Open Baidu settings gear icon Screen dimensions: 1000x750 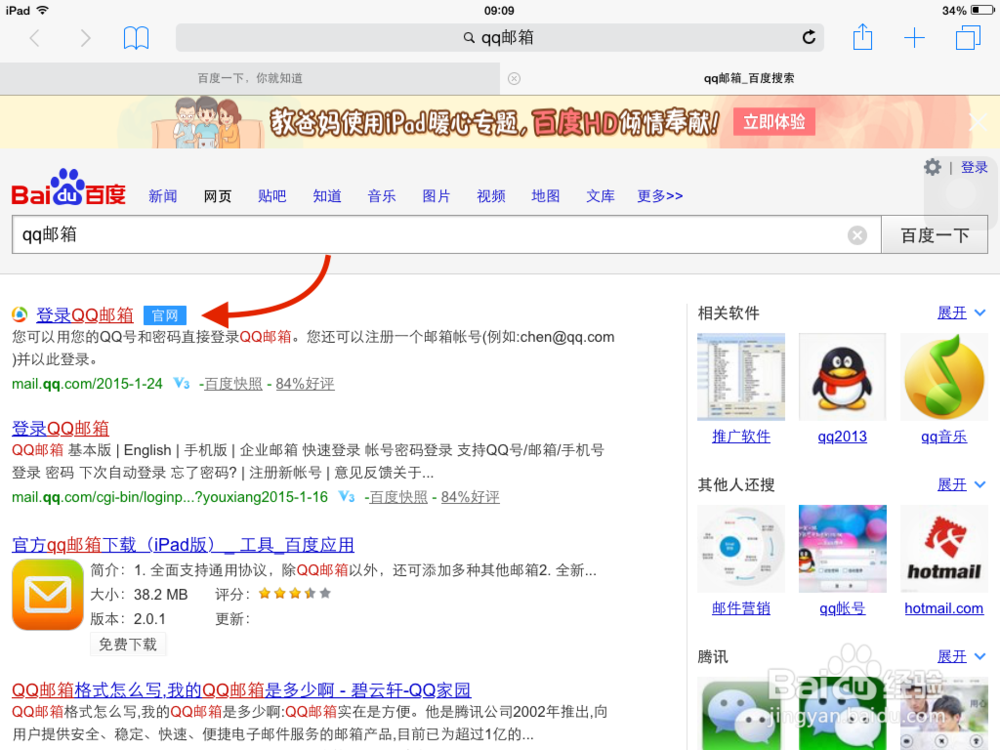point(932,167)
